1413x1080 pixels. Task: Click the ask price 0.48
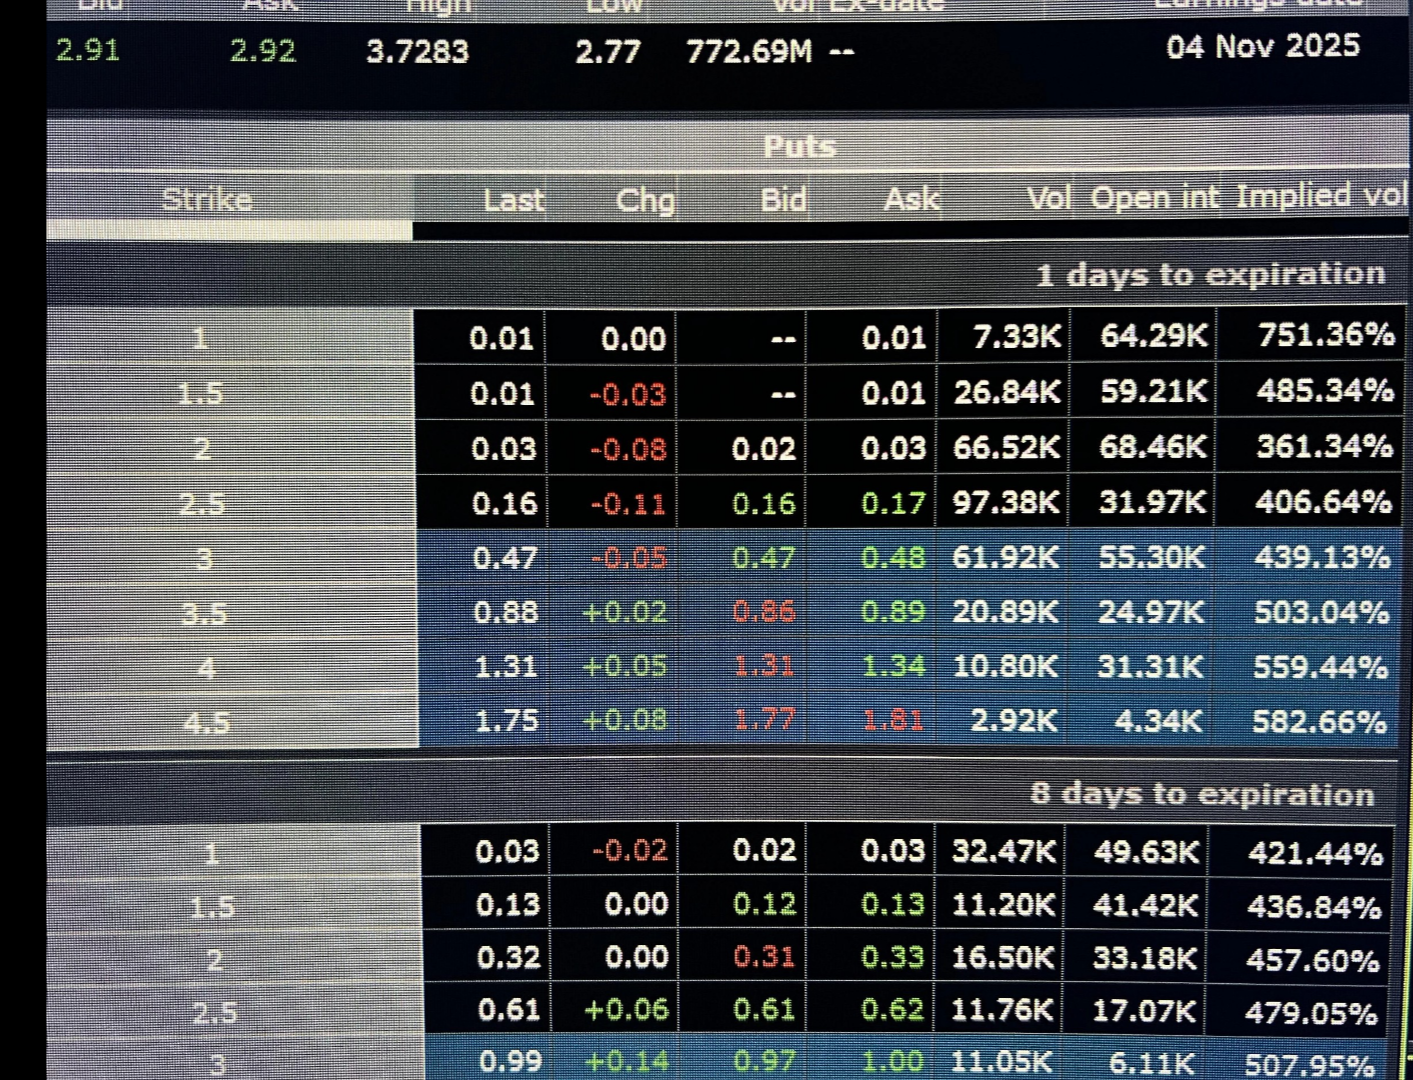[893, 557]
